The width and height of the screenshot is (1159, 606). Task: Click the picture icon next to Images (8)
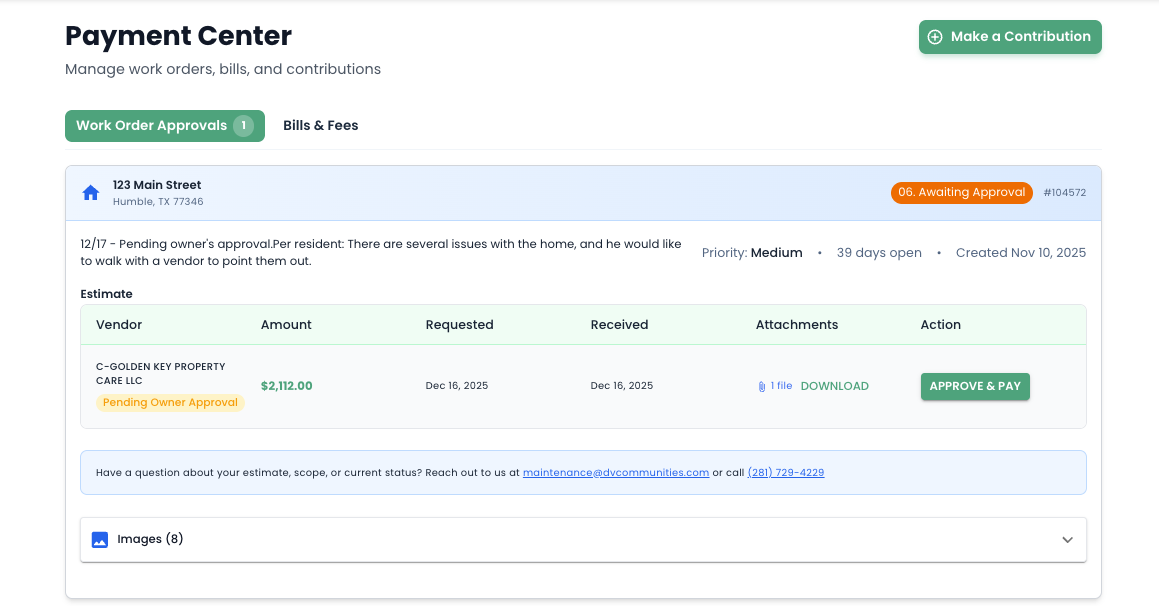click(99, 540)
